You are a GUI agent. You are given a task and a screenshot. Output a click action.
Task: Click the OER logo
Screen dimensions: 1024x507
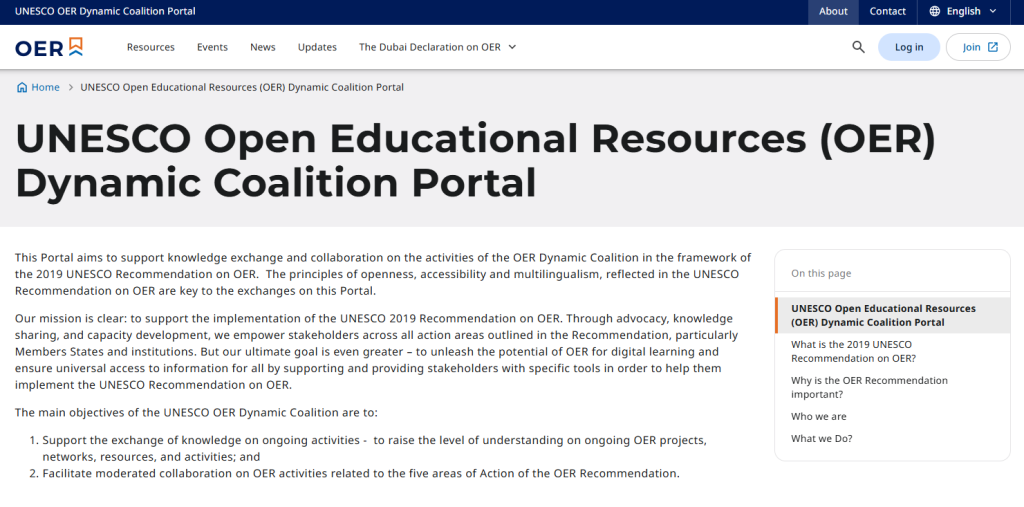click(x=49, y=47)
